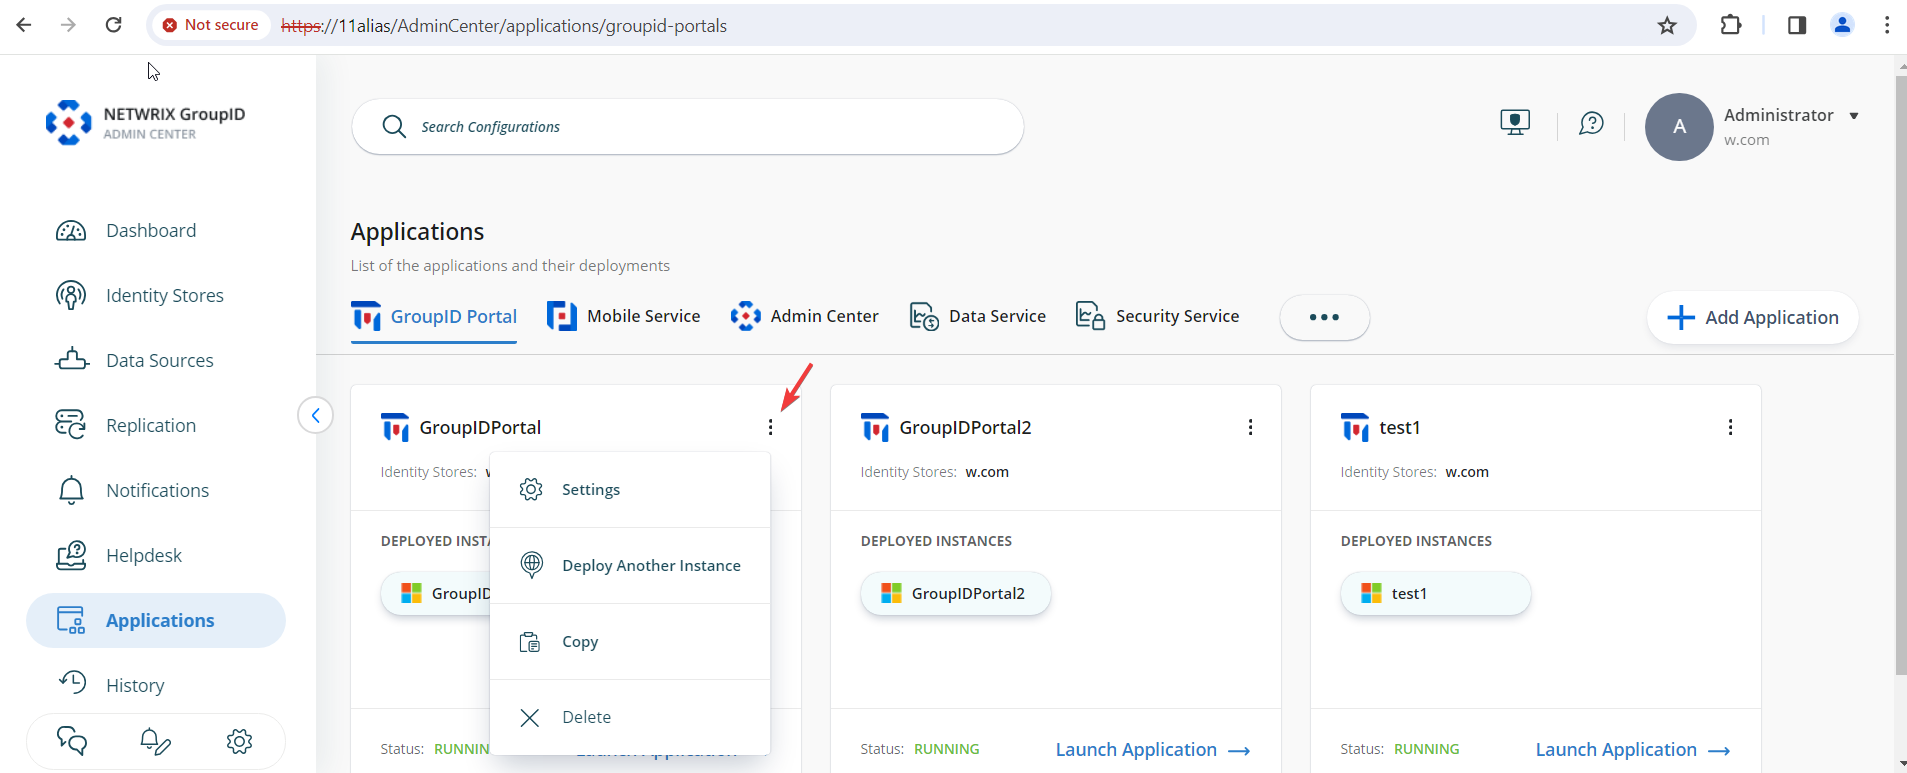This screenshot has height=773, width=1907.
Task: Open the Dashboard section
Action: tap(151, 231)
